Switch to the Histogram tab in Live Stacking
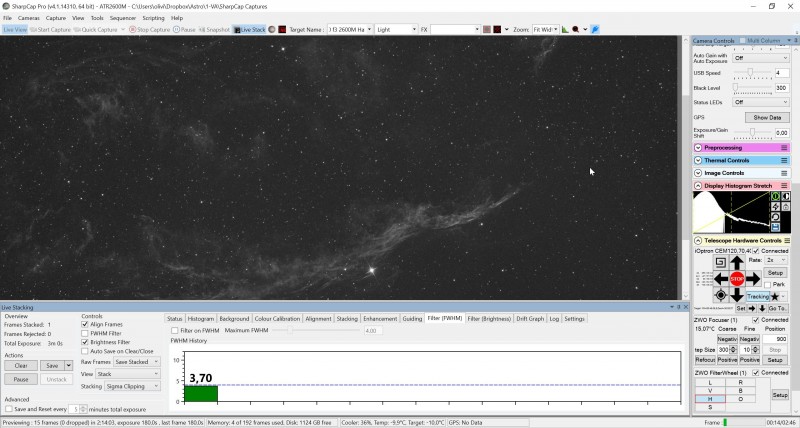The width and height of the screenshot is (800, 428). pos(201,319)
